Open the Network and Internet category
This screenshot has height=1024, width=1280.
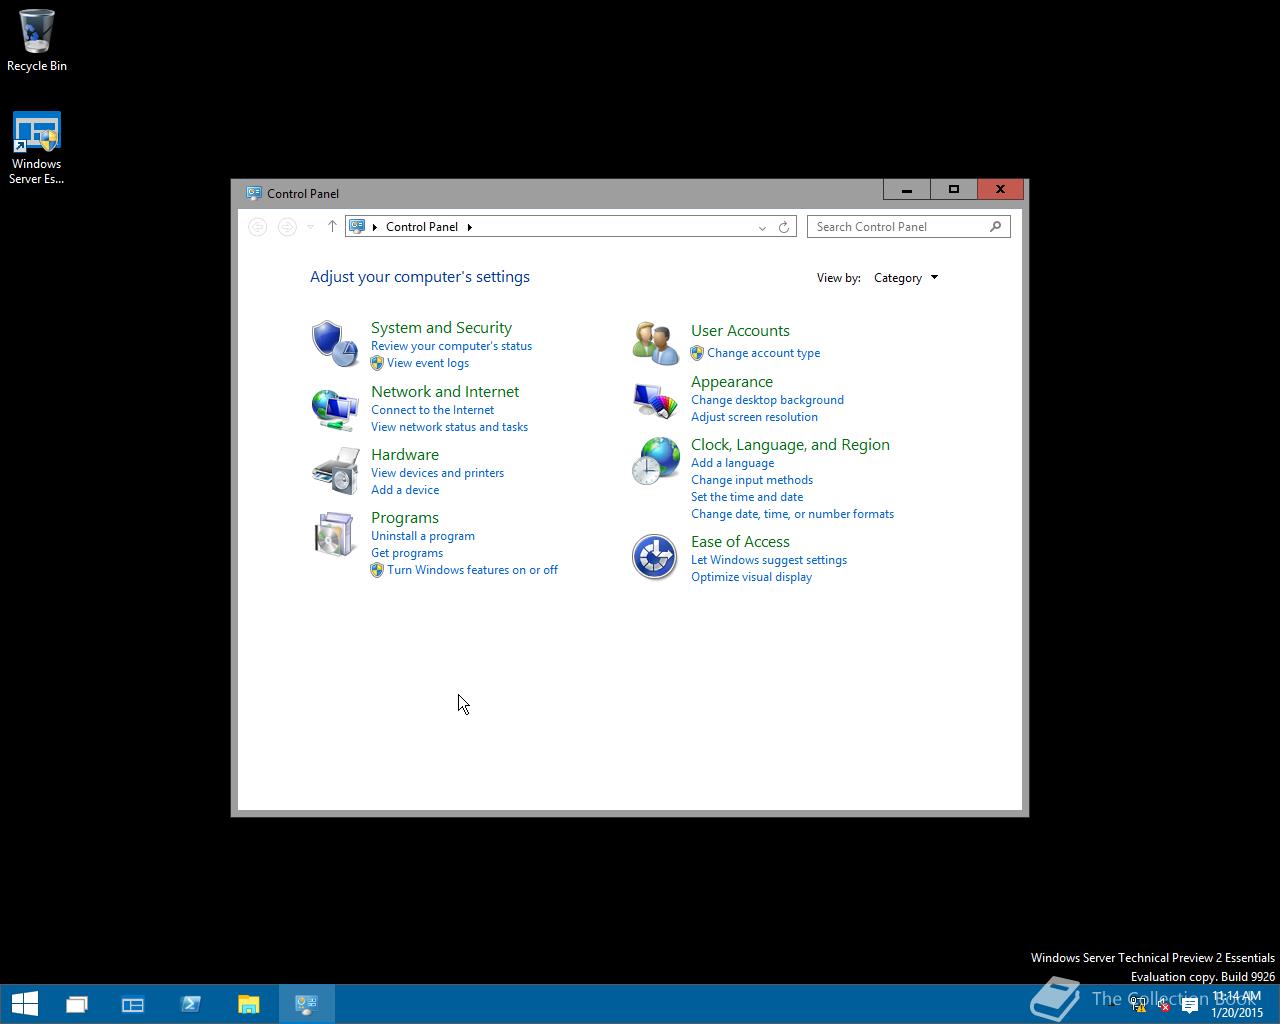445,392
